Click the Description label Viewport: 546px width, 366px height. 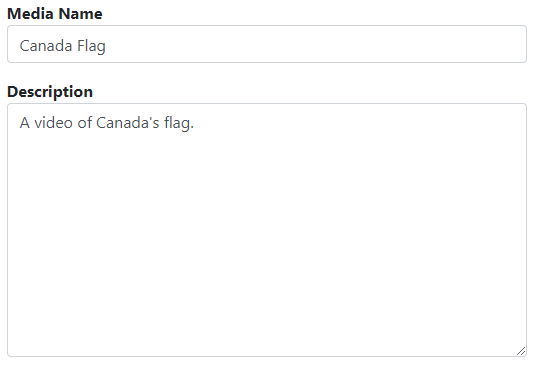pos(50,92)
